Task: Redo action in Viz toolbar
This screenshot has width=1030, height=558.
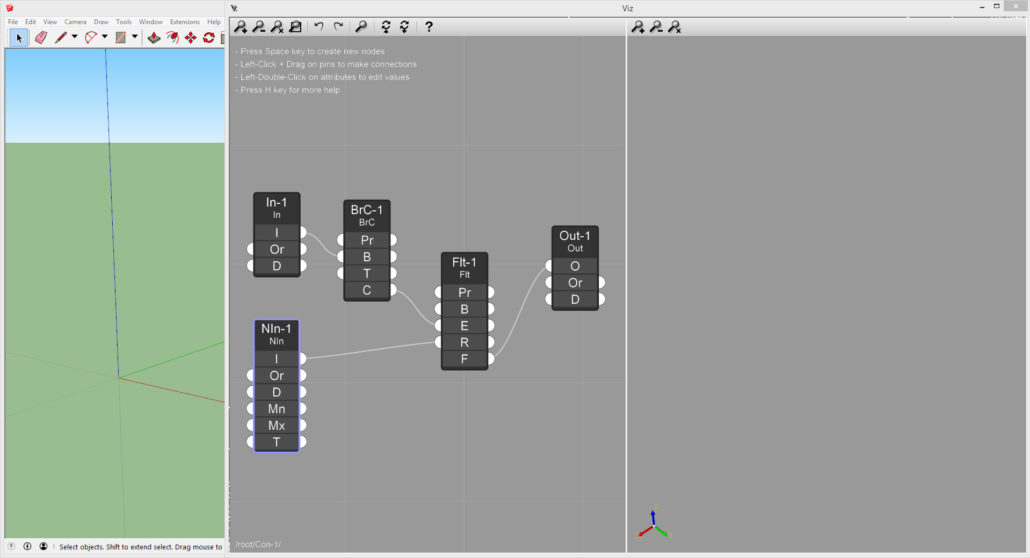Action: (338, 27)
